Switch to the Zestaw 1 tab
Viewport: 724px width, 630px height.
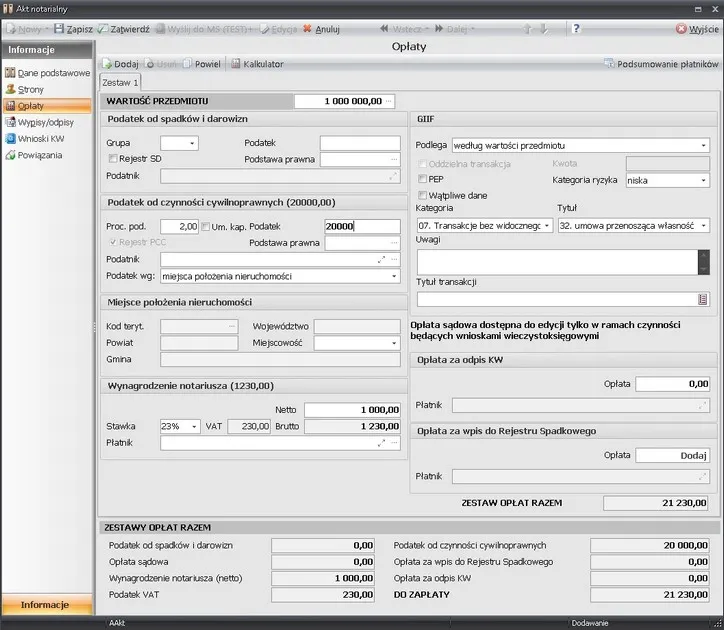pyautogui.click(x=121, y=82)
